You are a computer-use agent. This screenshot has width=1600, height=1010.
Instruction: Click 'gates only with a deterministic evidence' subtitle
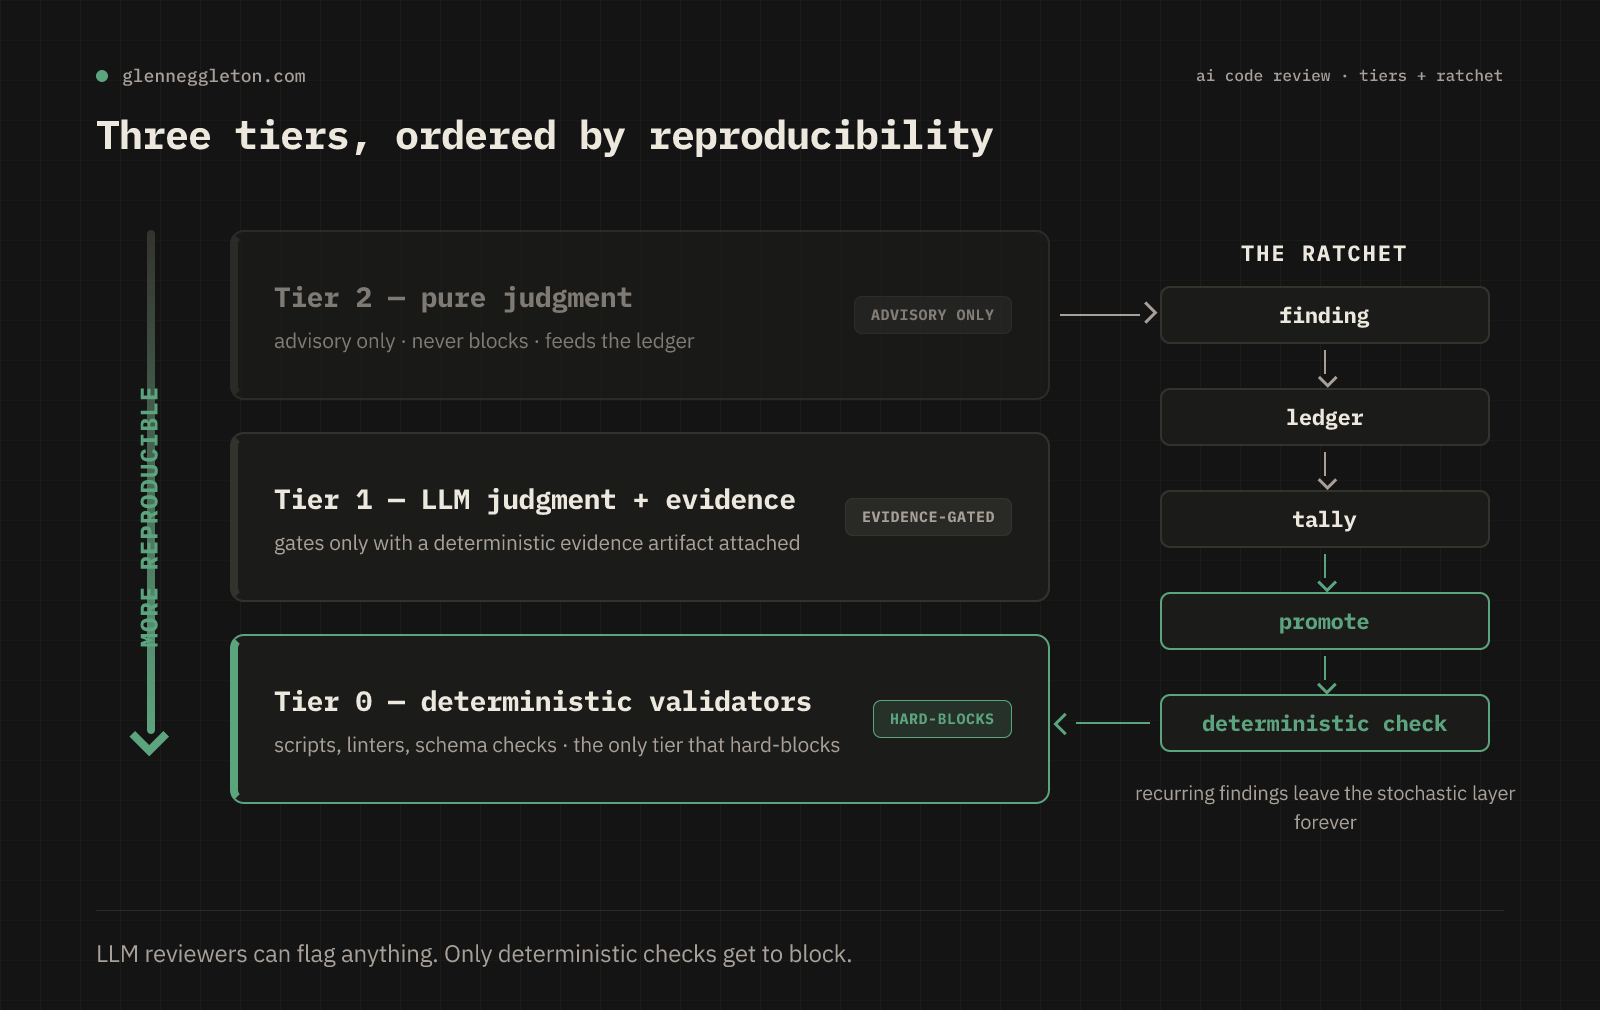pos(537,543)
